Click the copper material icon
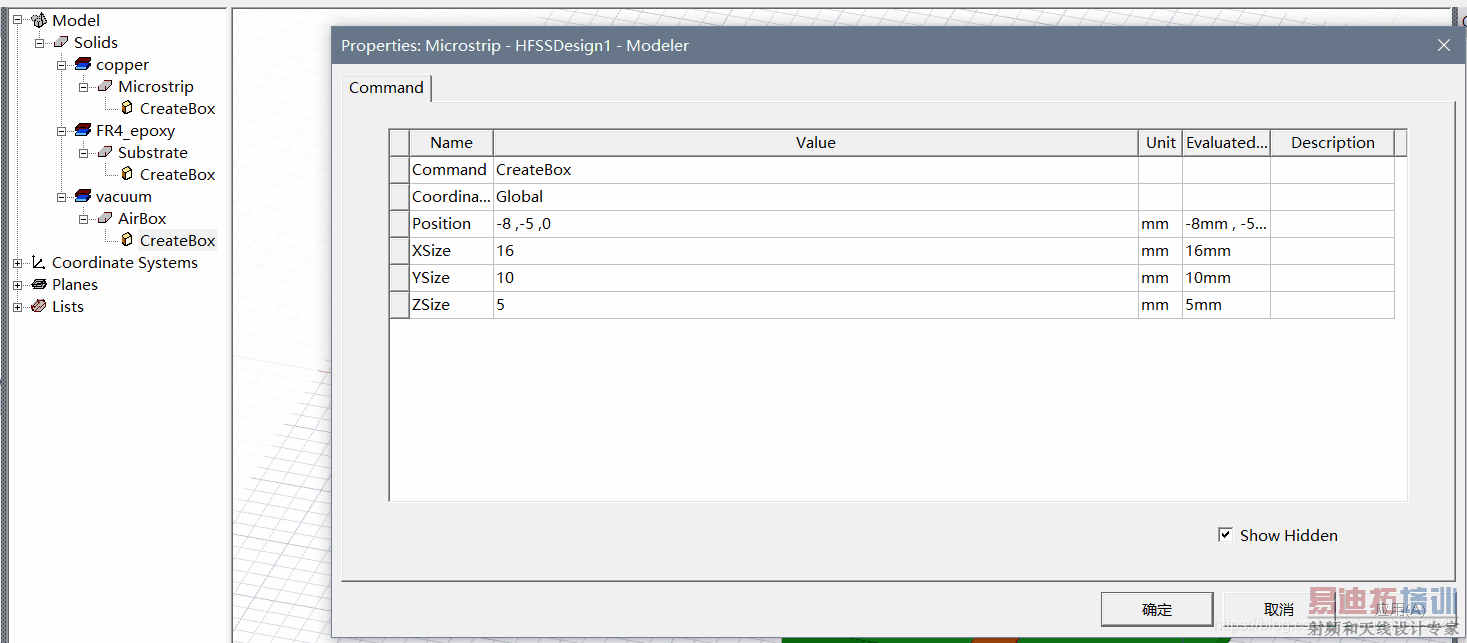Screen dimensions: 1467x643 pos(83,64)
